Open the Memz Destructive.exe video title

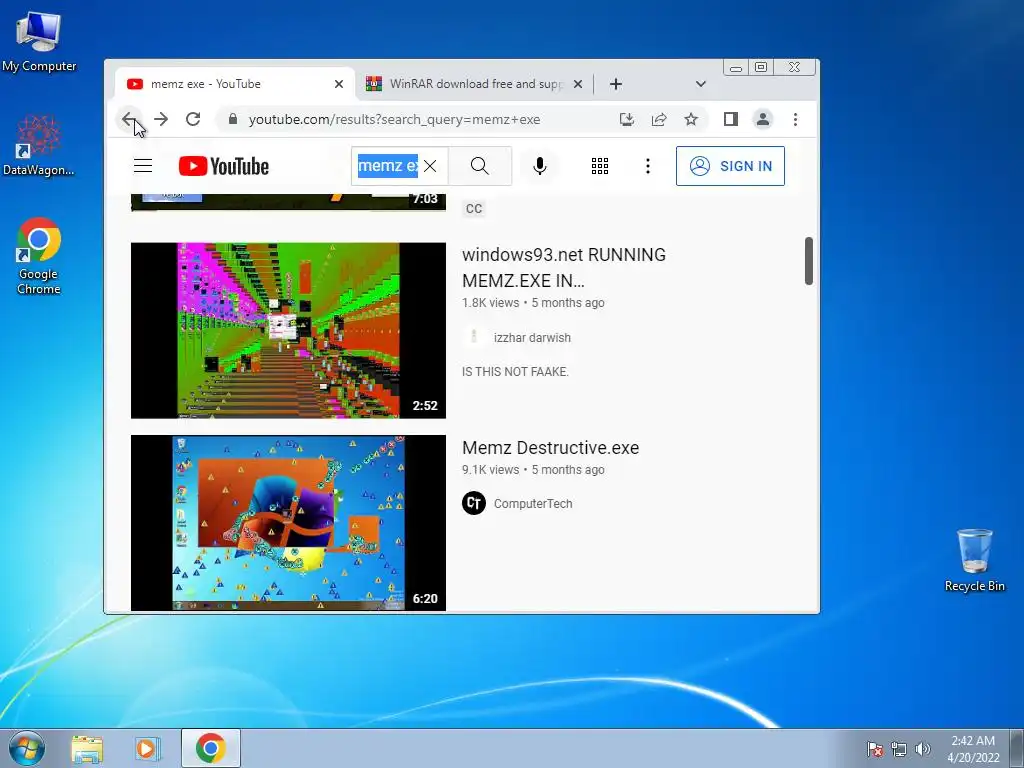(x=551, y=448)
